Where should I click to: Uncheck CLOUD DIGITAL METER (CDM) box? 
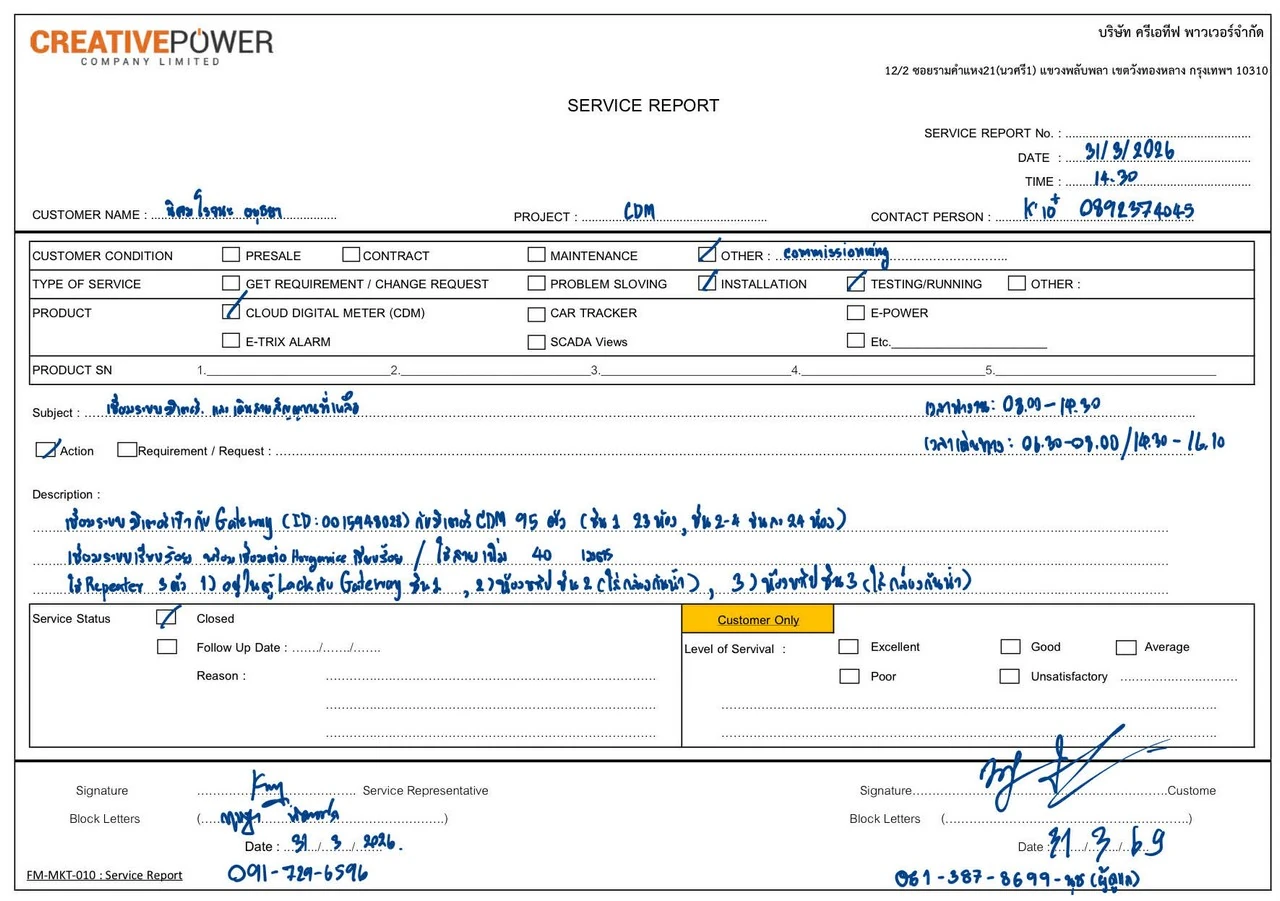click(231, 312)
